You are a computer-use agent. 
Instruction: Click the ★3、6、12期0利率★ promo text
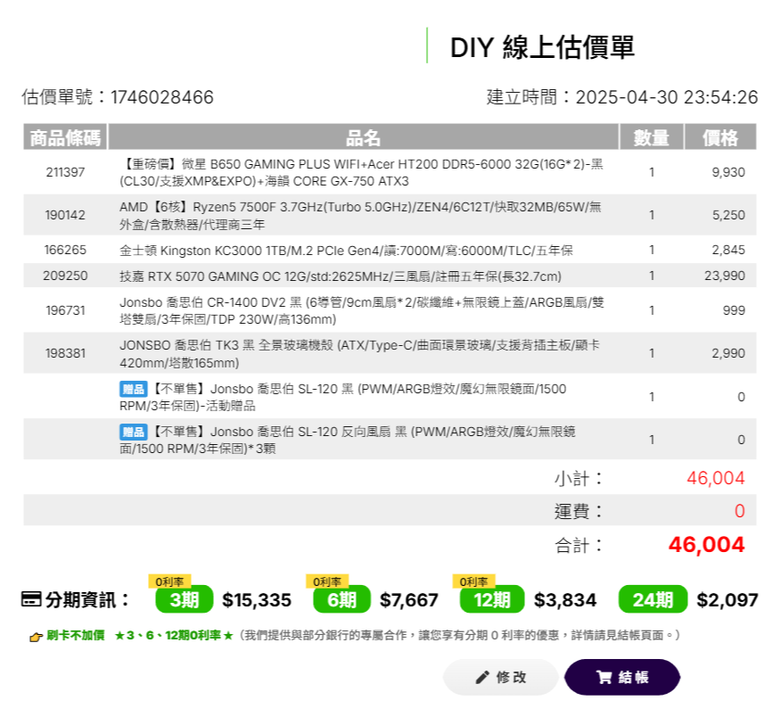click(x=174, y=635)
